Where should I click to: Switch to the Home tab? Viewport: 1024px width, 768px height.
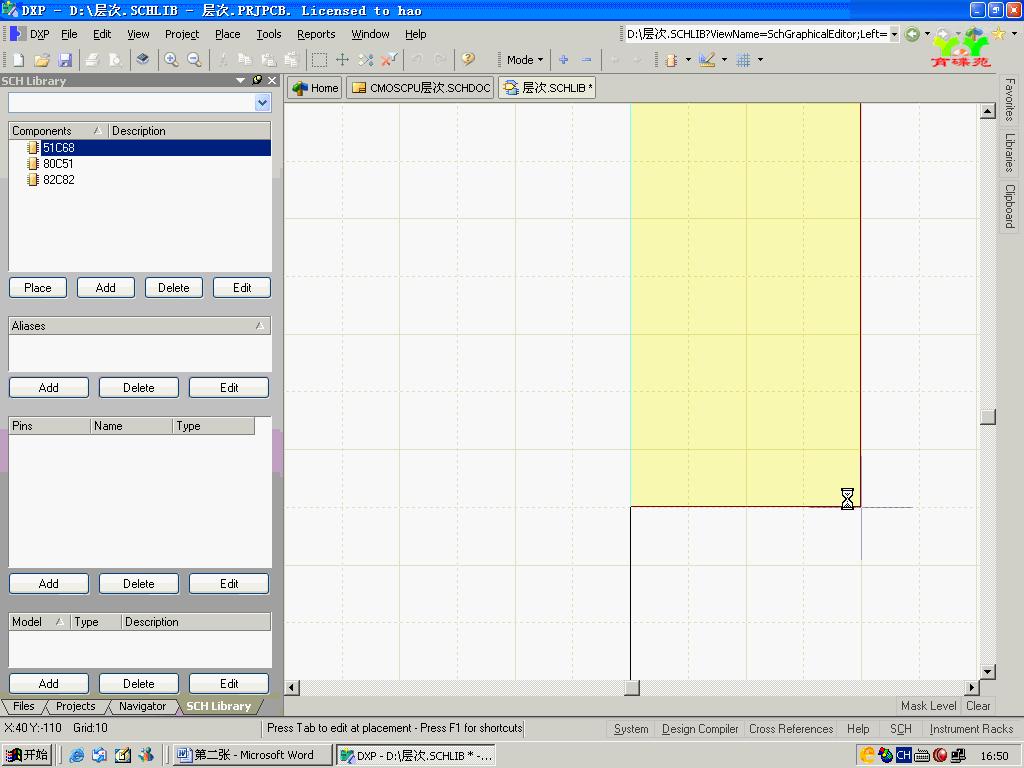tap(315, 88)
